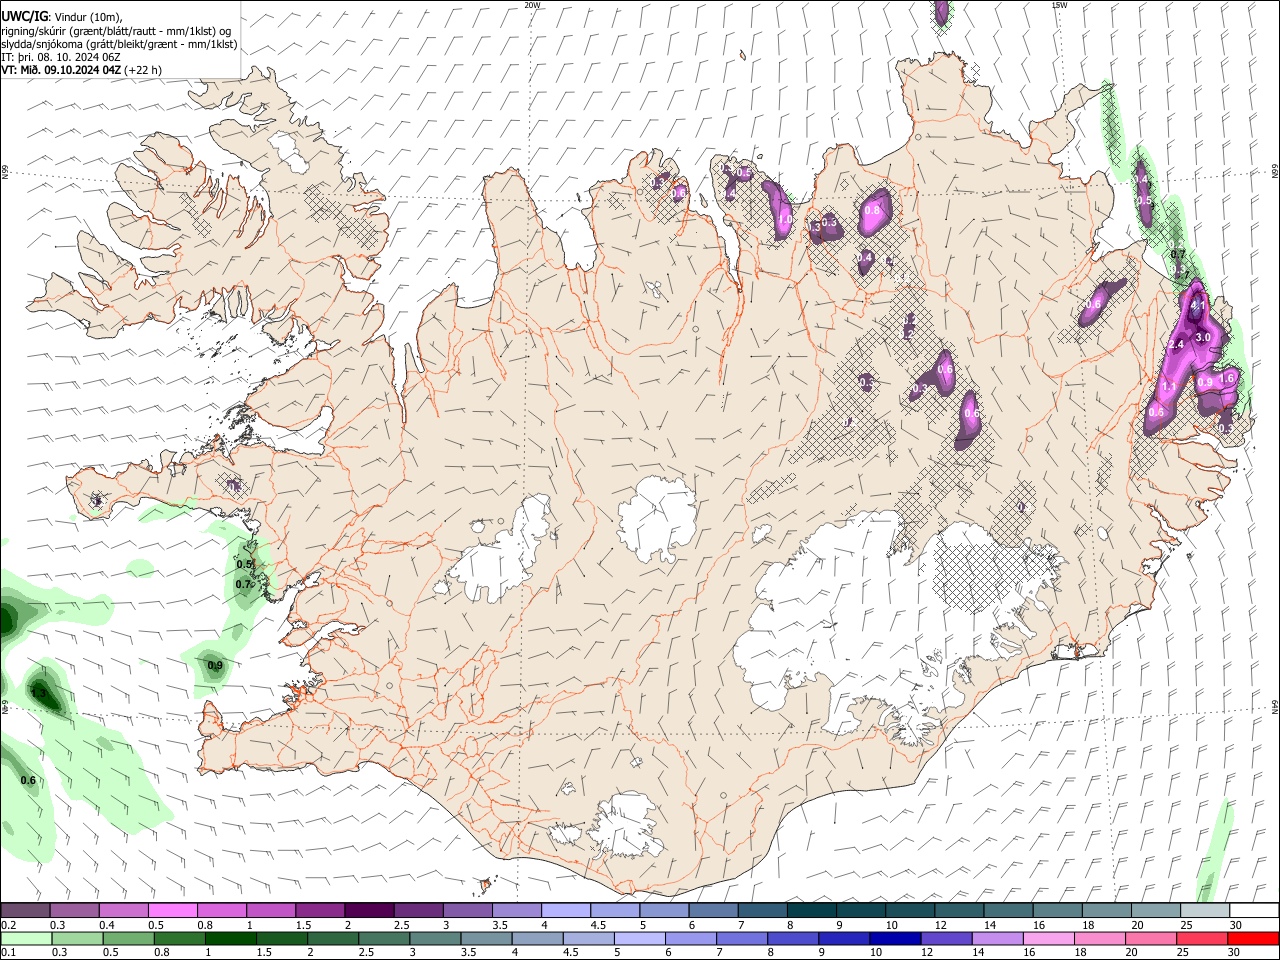1280x960 pixels.
Task: Select the 'IT: þri. 08. 10. 2024 06Z' line
Action: [x=61, y=57]
